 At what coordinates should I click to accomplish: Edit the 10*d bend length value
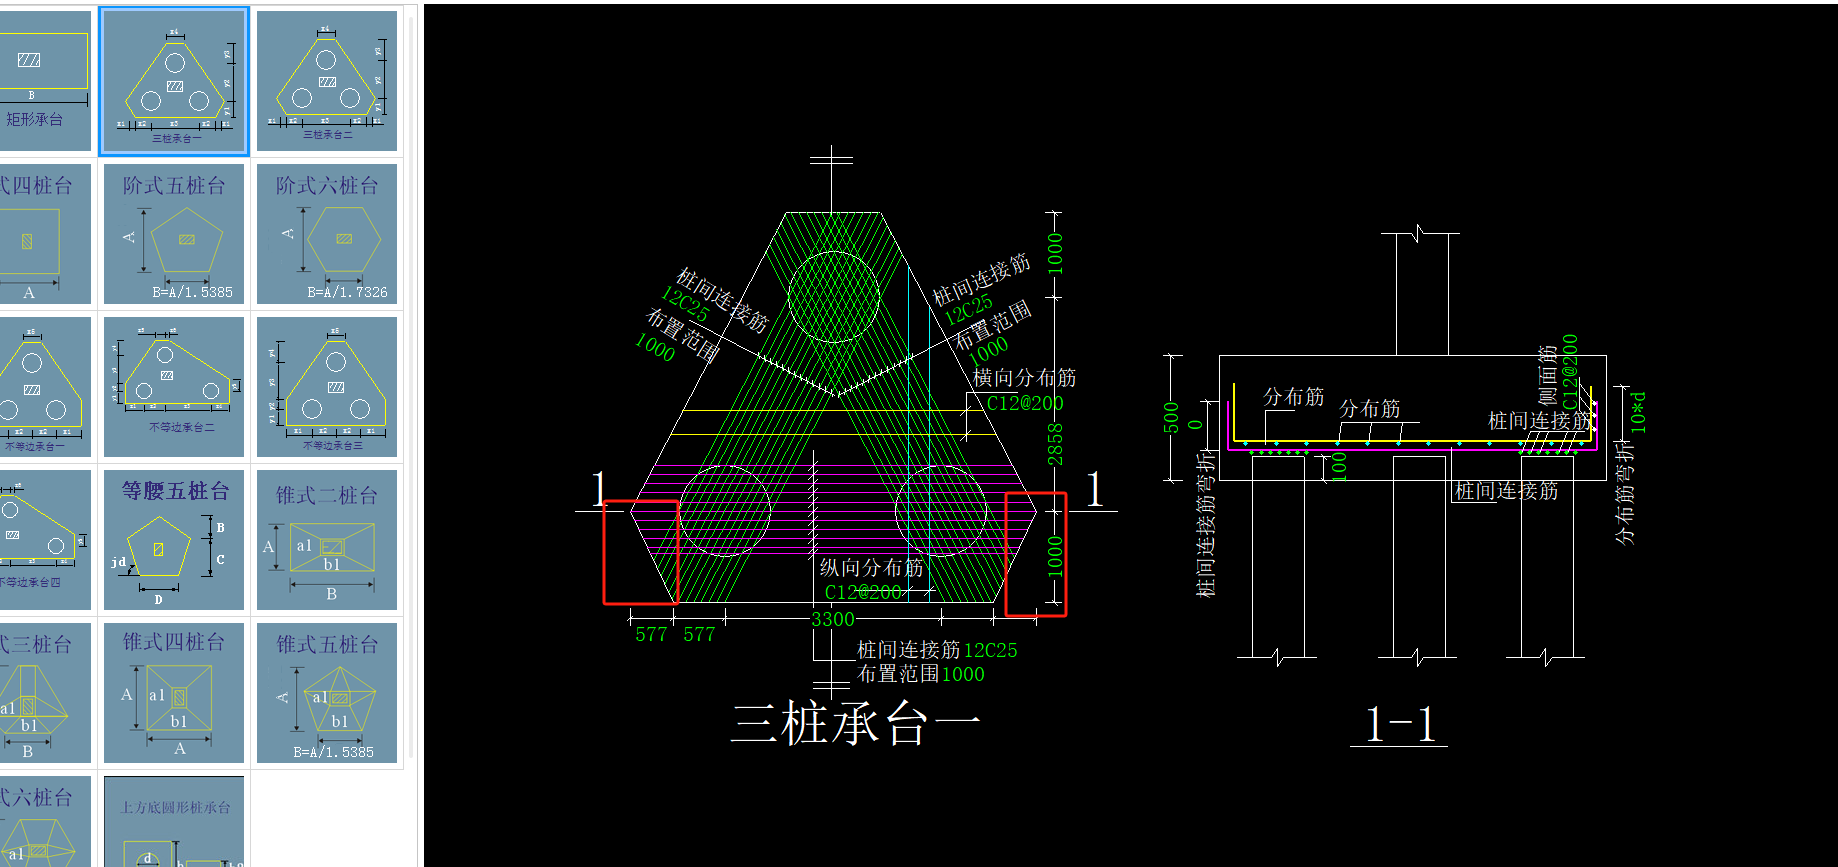[x=1637, y=411]
